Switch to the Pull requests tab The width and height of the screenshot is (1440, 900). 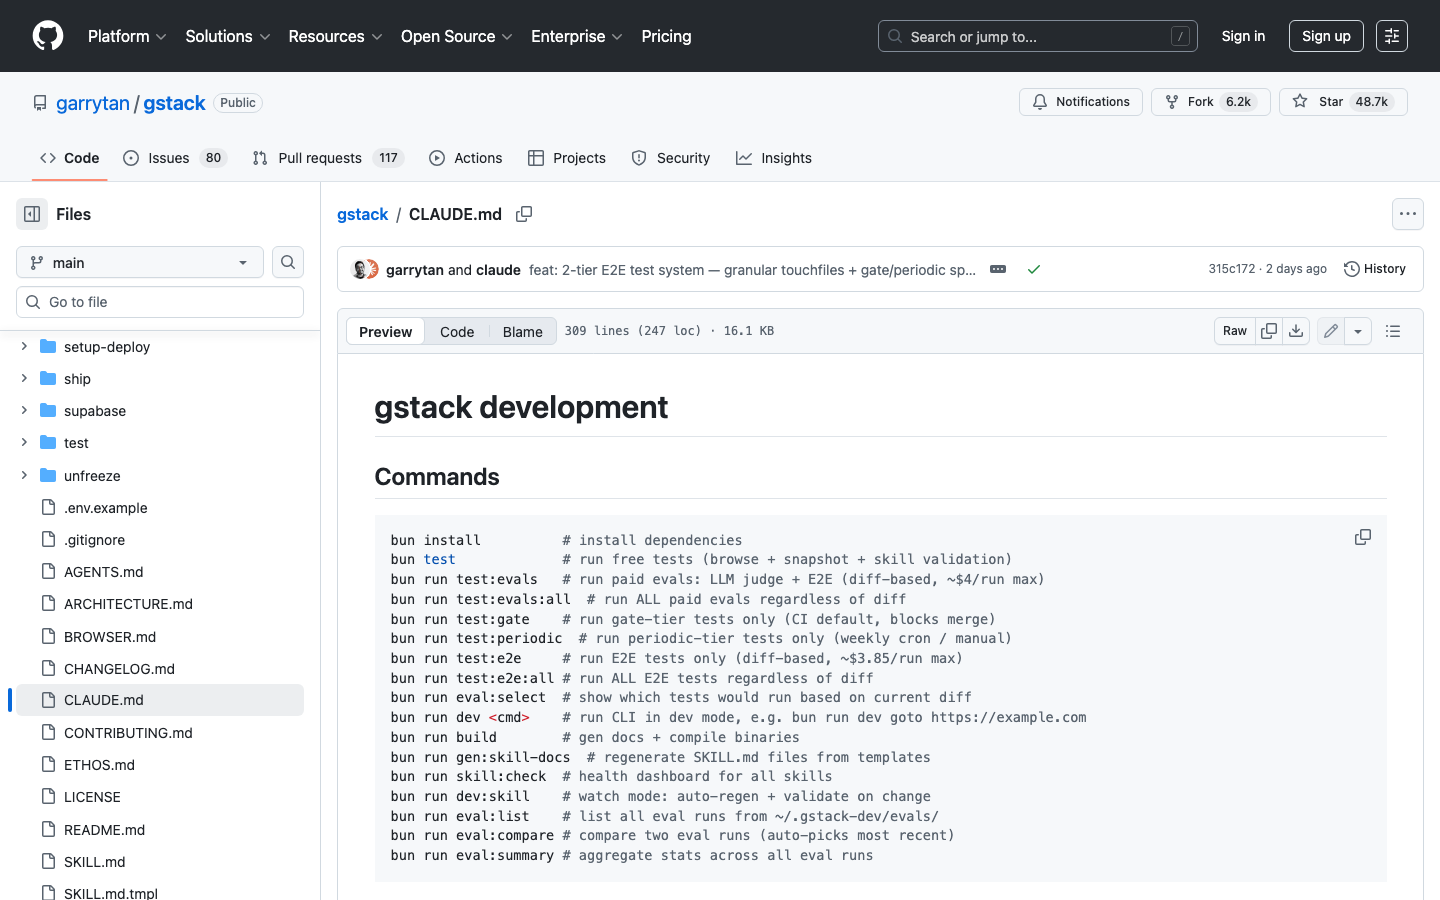[x=328, y=158]
